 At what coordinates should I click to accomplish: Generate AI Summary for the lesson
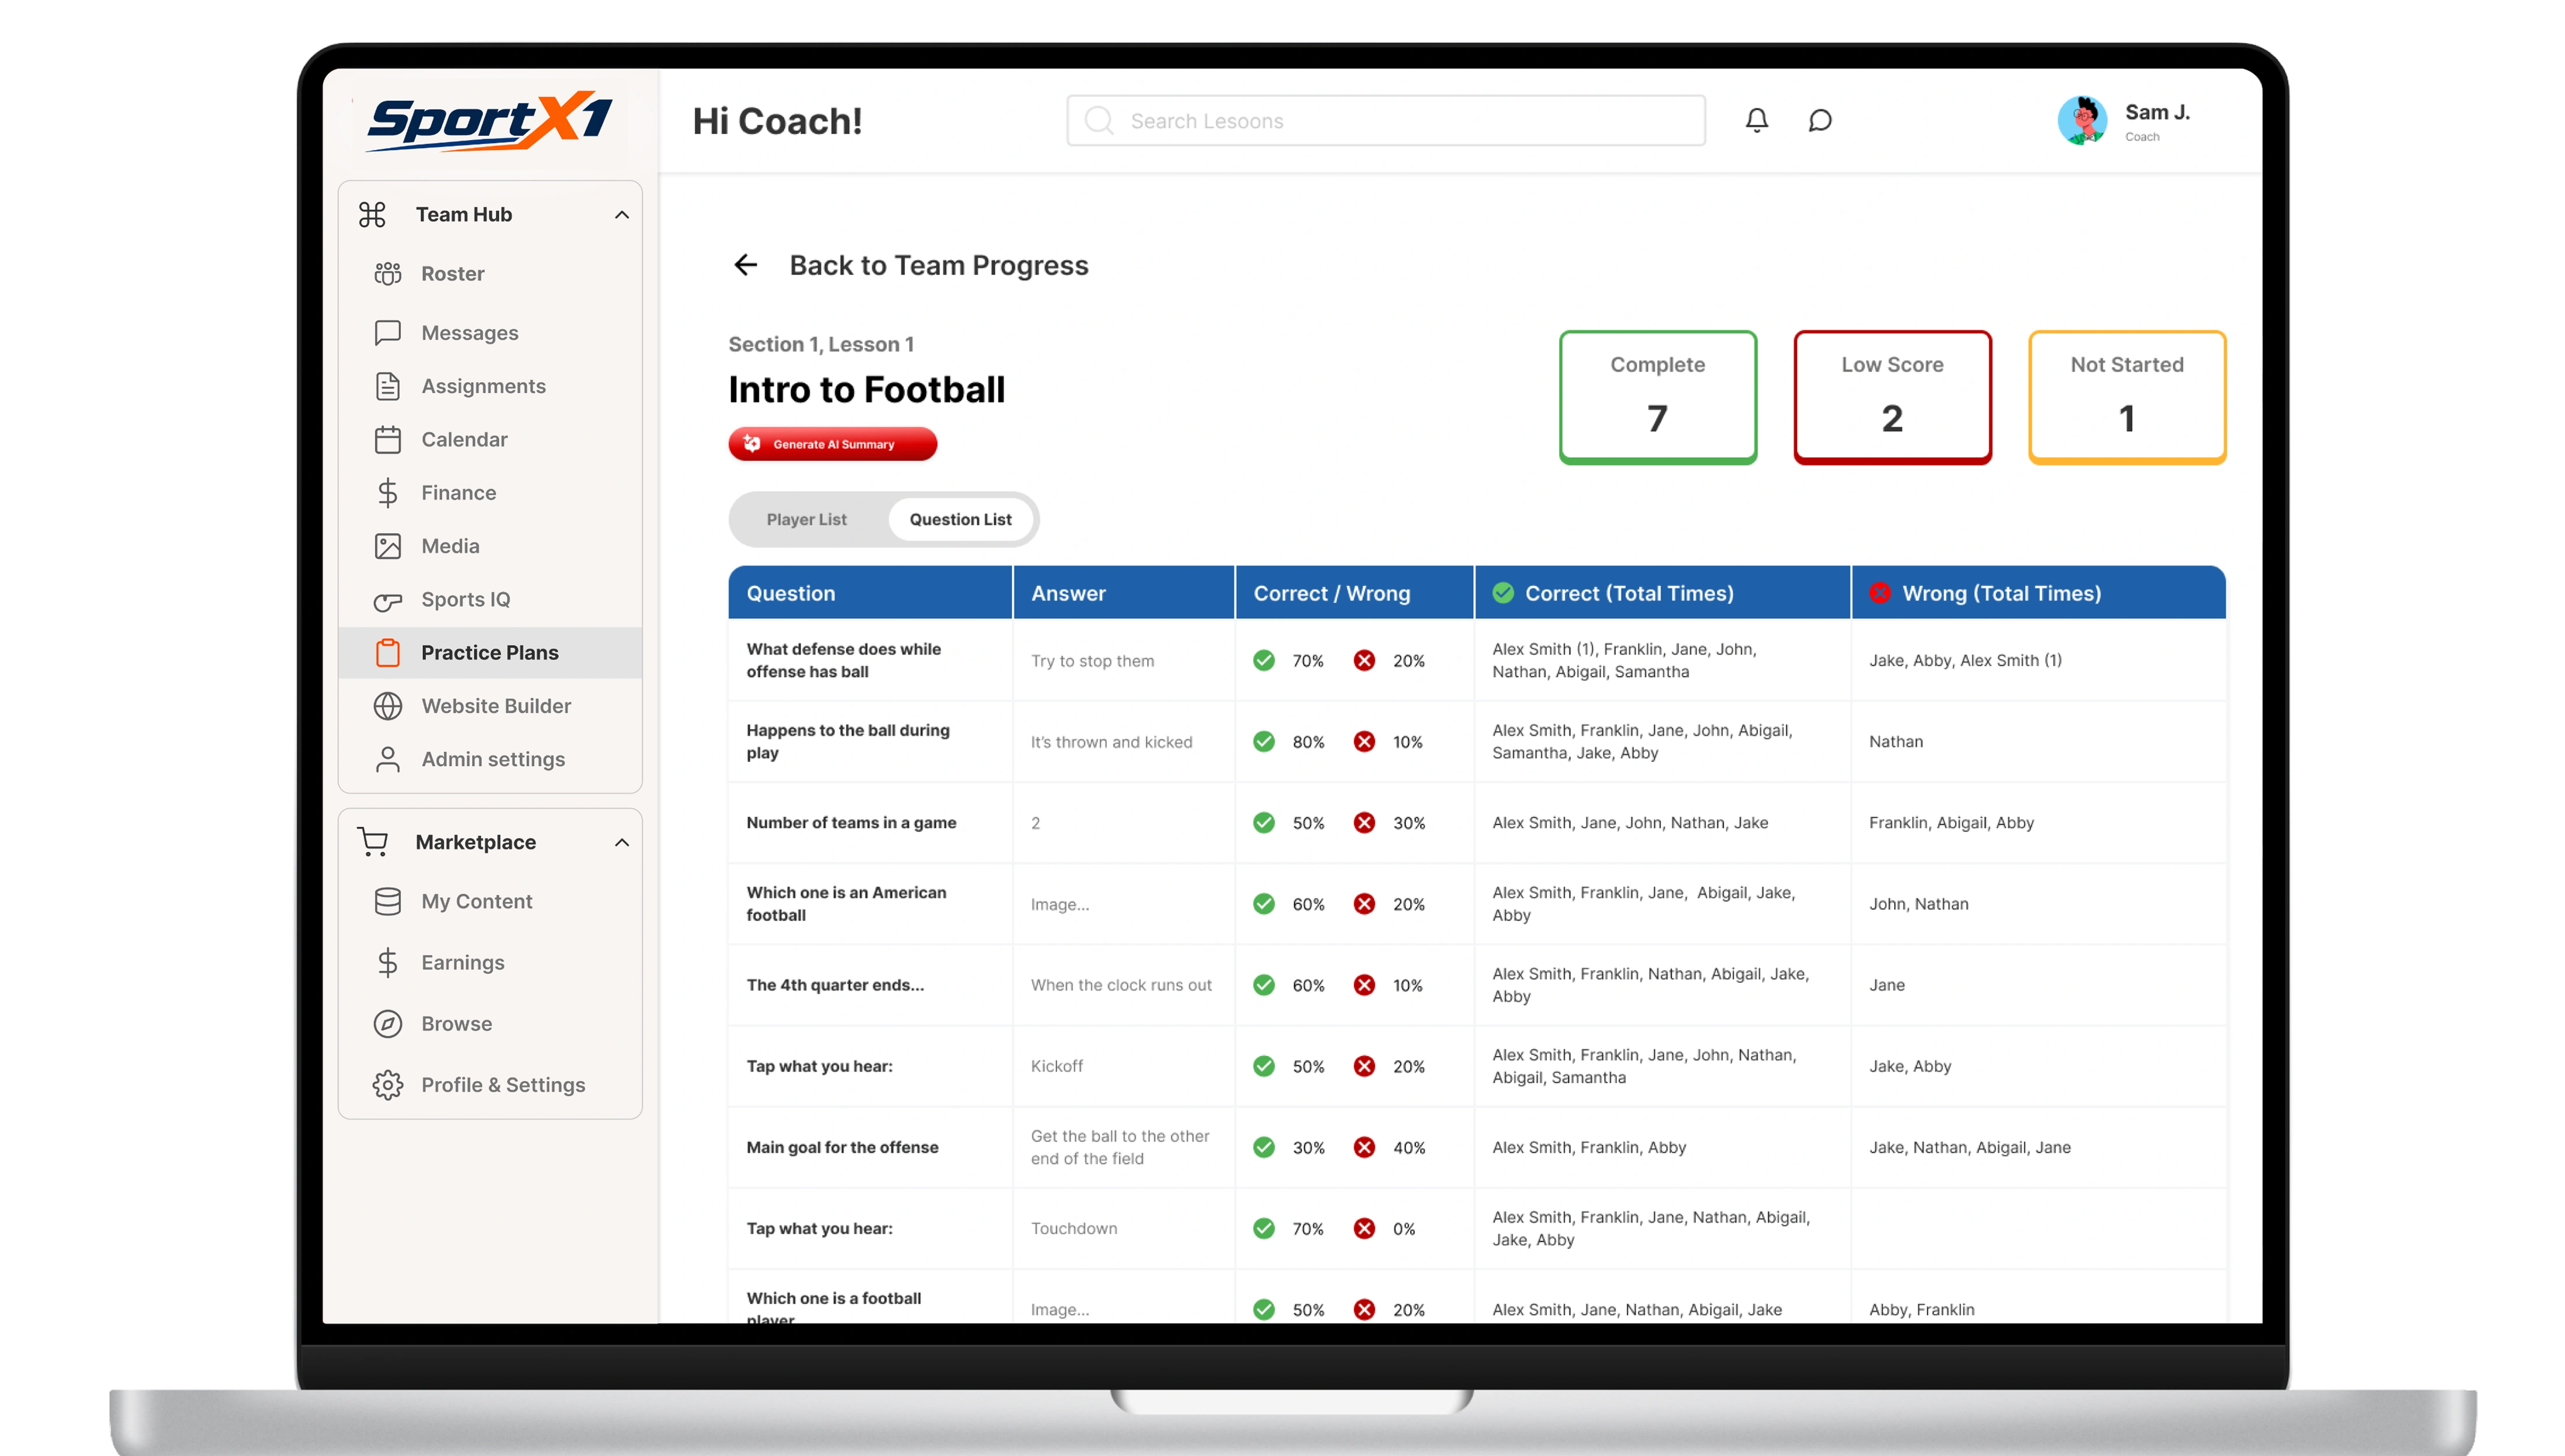(832, 444)
